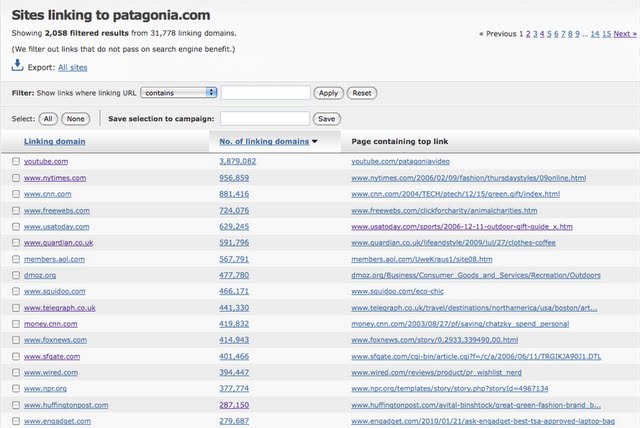Tick the www.engadget.com checkbox
The image size is (640, 428).
pos(16,421)
